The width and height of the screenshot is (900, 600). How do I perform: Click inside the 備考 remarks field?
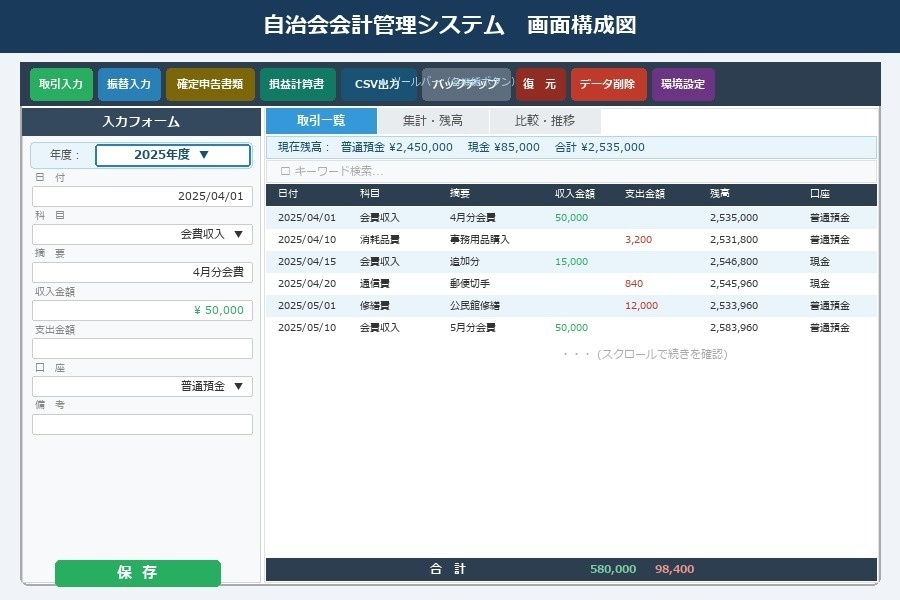tap(143, 423)
